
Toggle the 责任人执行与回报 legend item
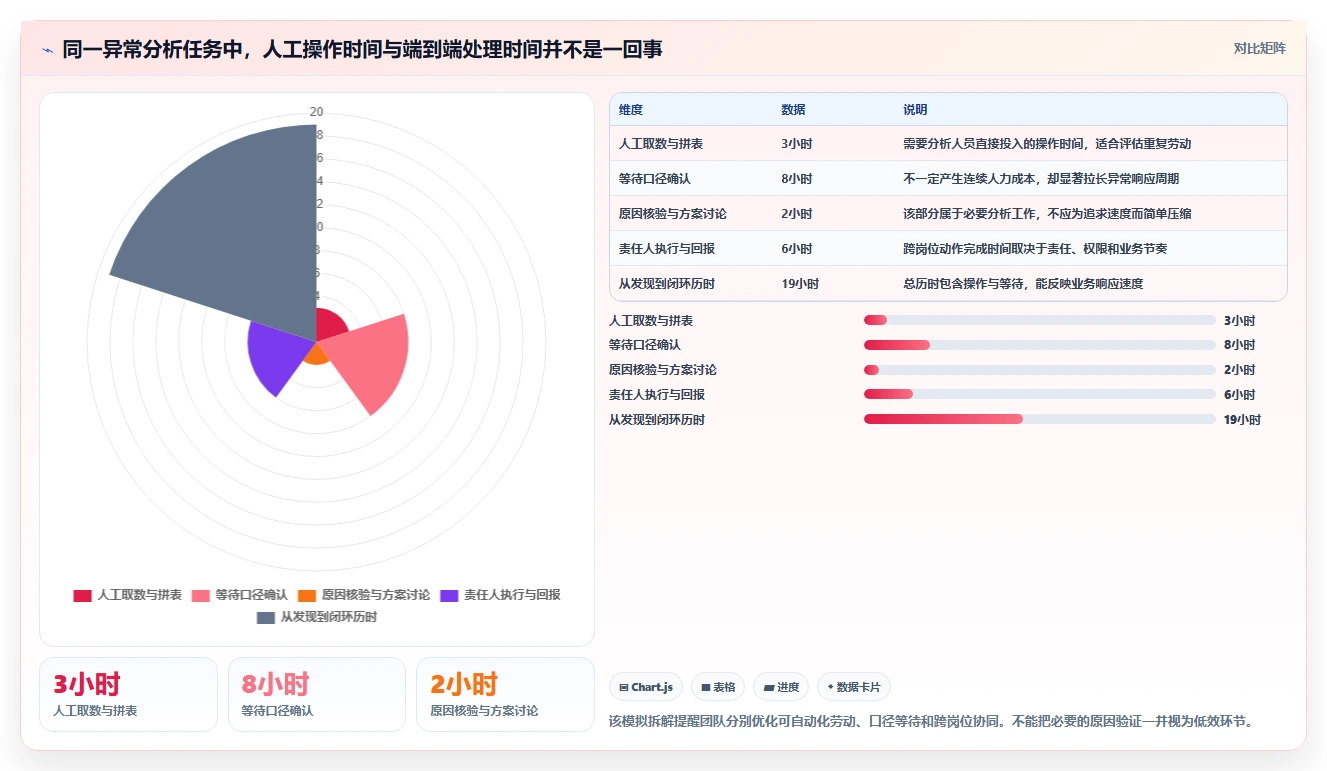(500, 595)
